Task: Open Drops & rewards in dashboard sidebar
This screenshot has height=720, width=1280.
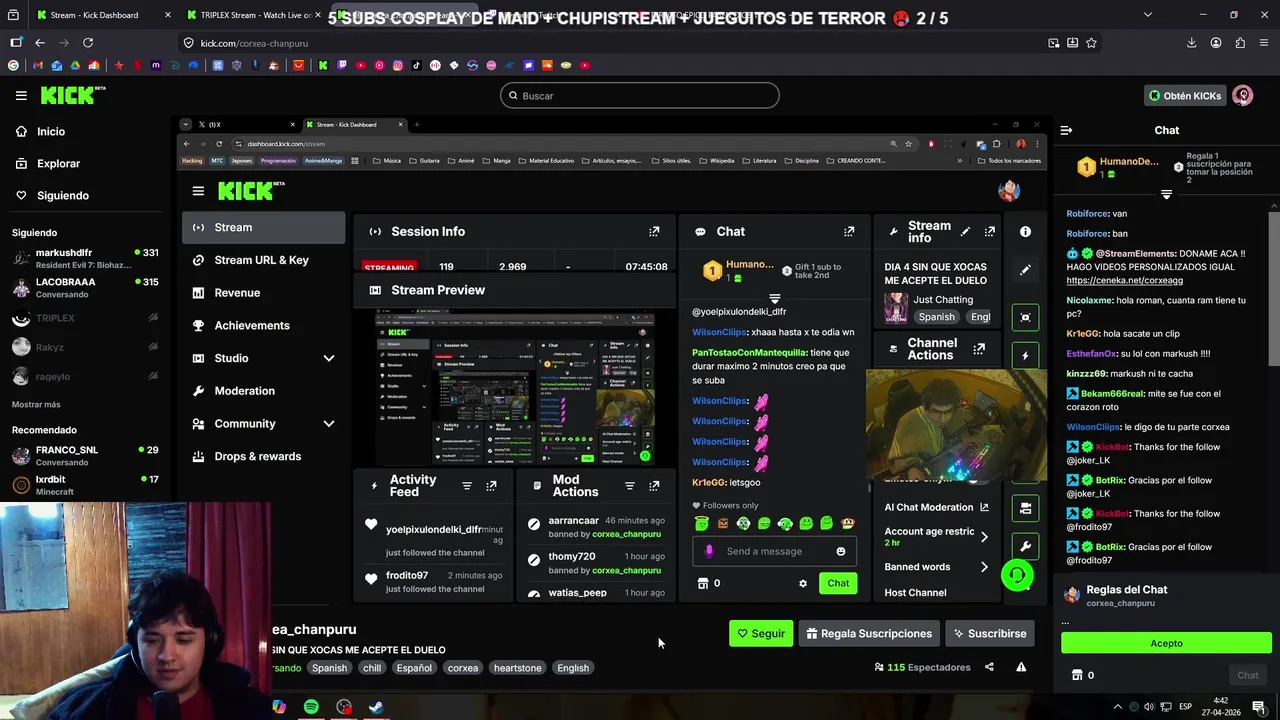Action: point(264,456)
